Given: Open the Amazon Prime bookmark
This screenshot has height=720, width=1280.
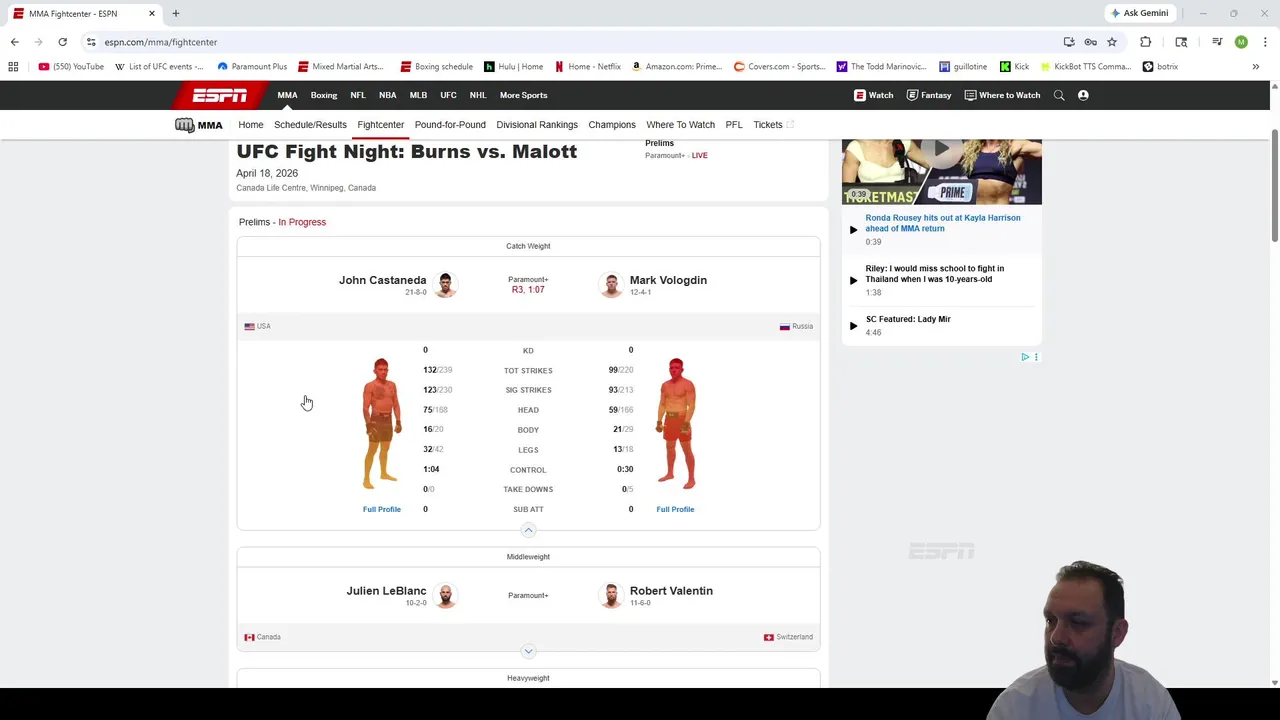Looking at the screenshot, I should (x=676, y=67).
